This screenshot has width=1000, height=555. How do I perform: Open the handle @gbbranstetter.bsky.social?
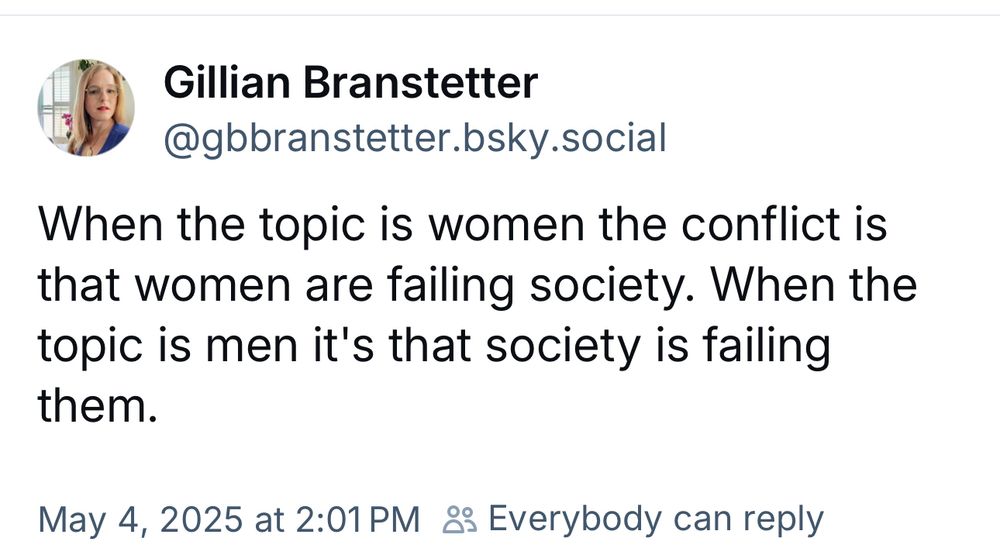click(x=415, y=138)
